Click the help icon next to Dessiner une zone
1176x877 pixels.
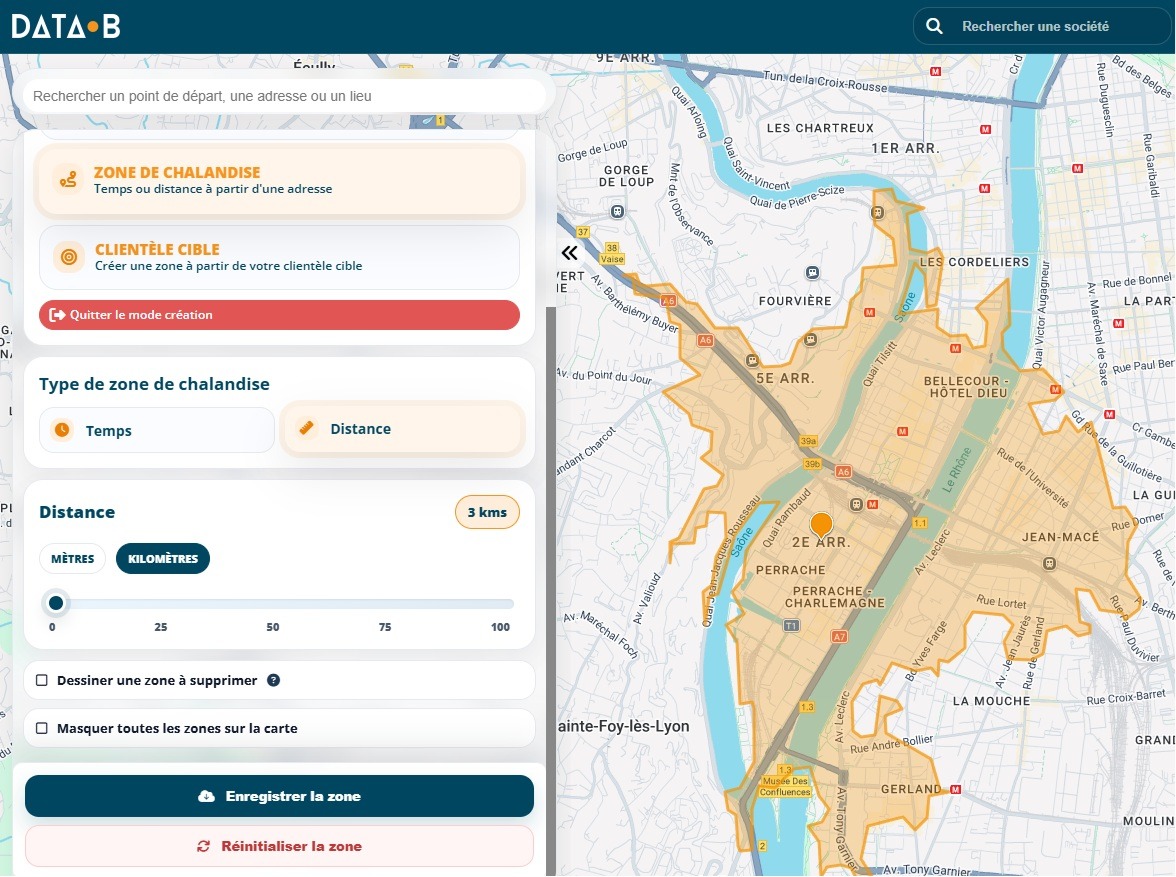click(274, 680)
